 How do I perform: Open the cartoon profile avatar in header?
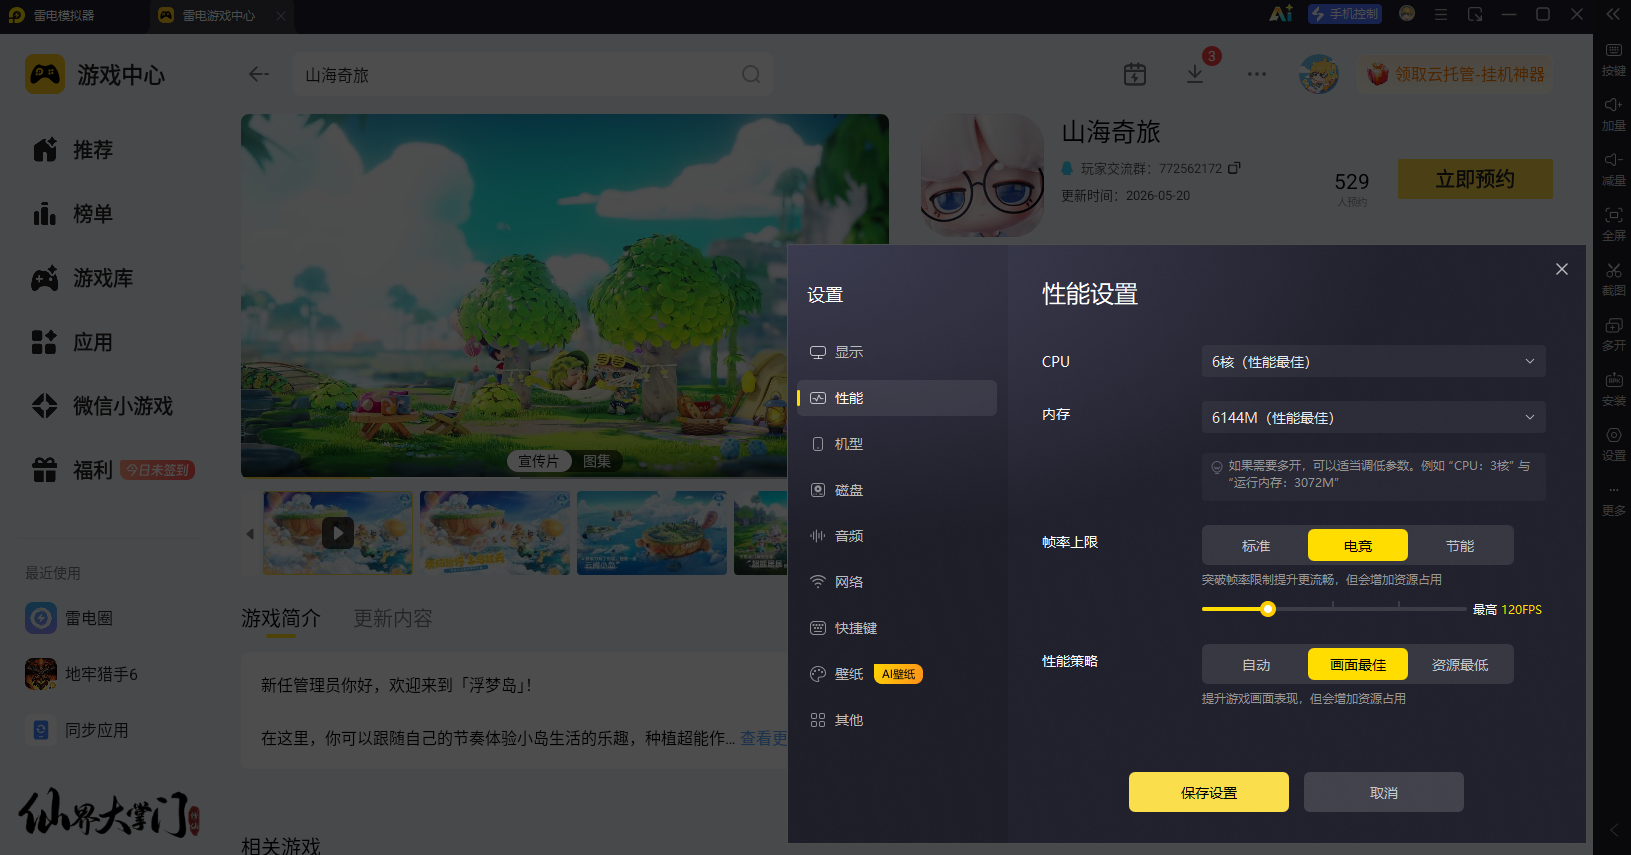[1319, 74]
